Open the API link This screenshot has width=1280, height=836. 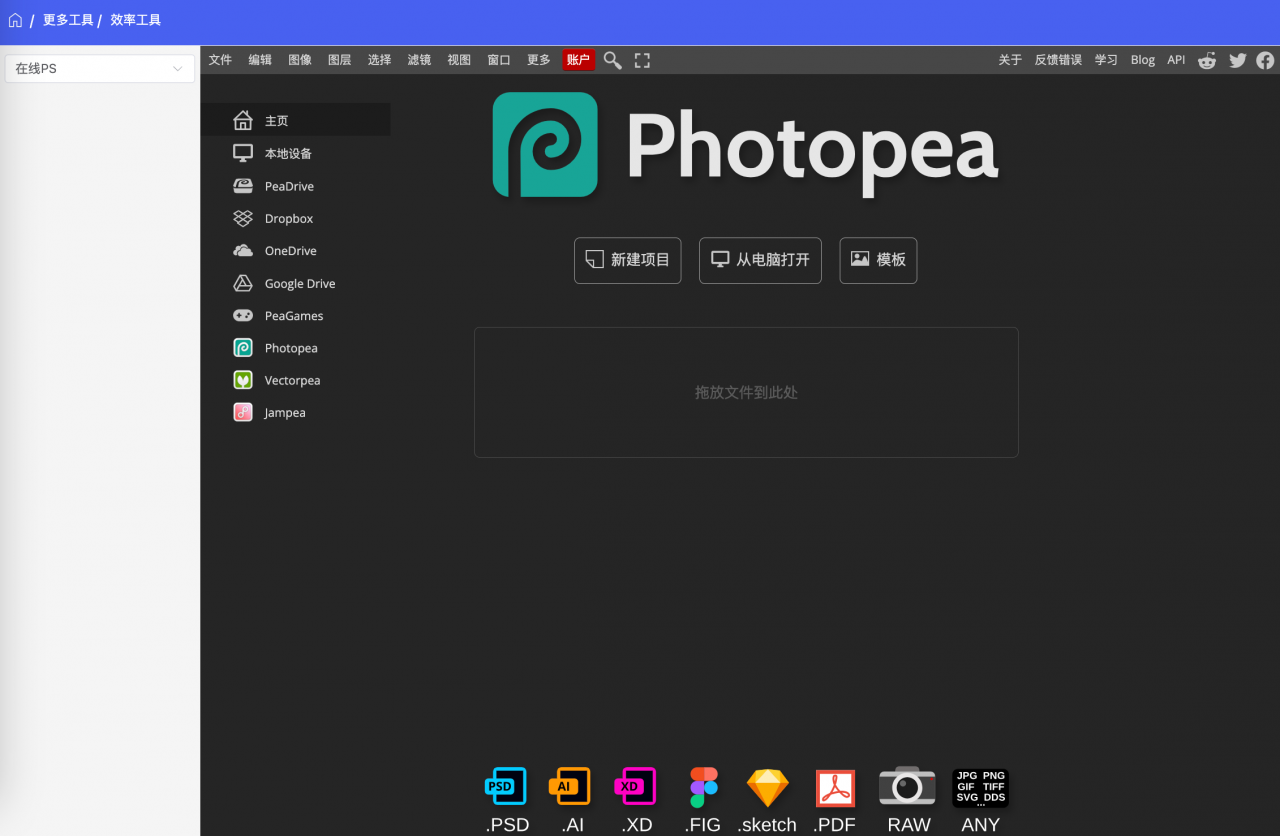tap(1176, 60)
